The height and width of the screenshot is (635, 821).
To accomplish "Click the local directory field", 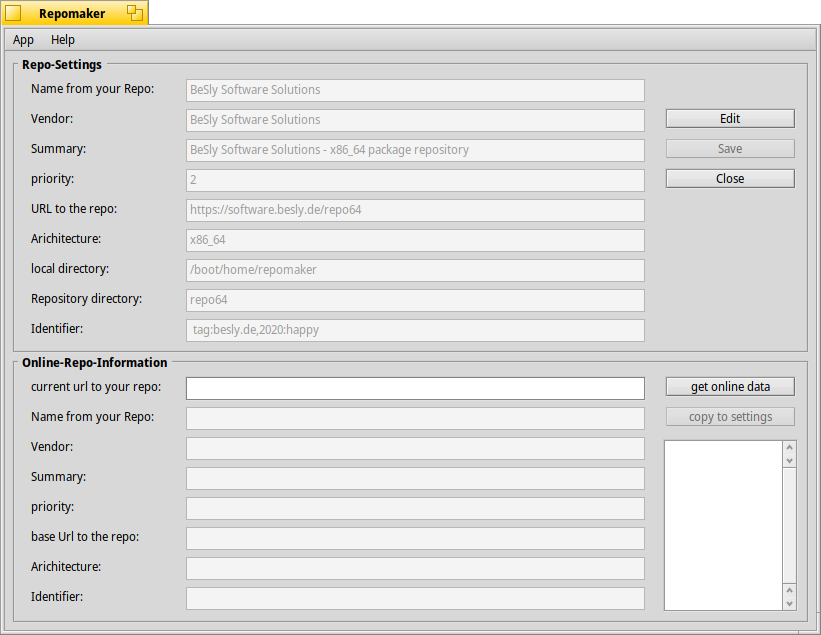I will tap(415, 270).
